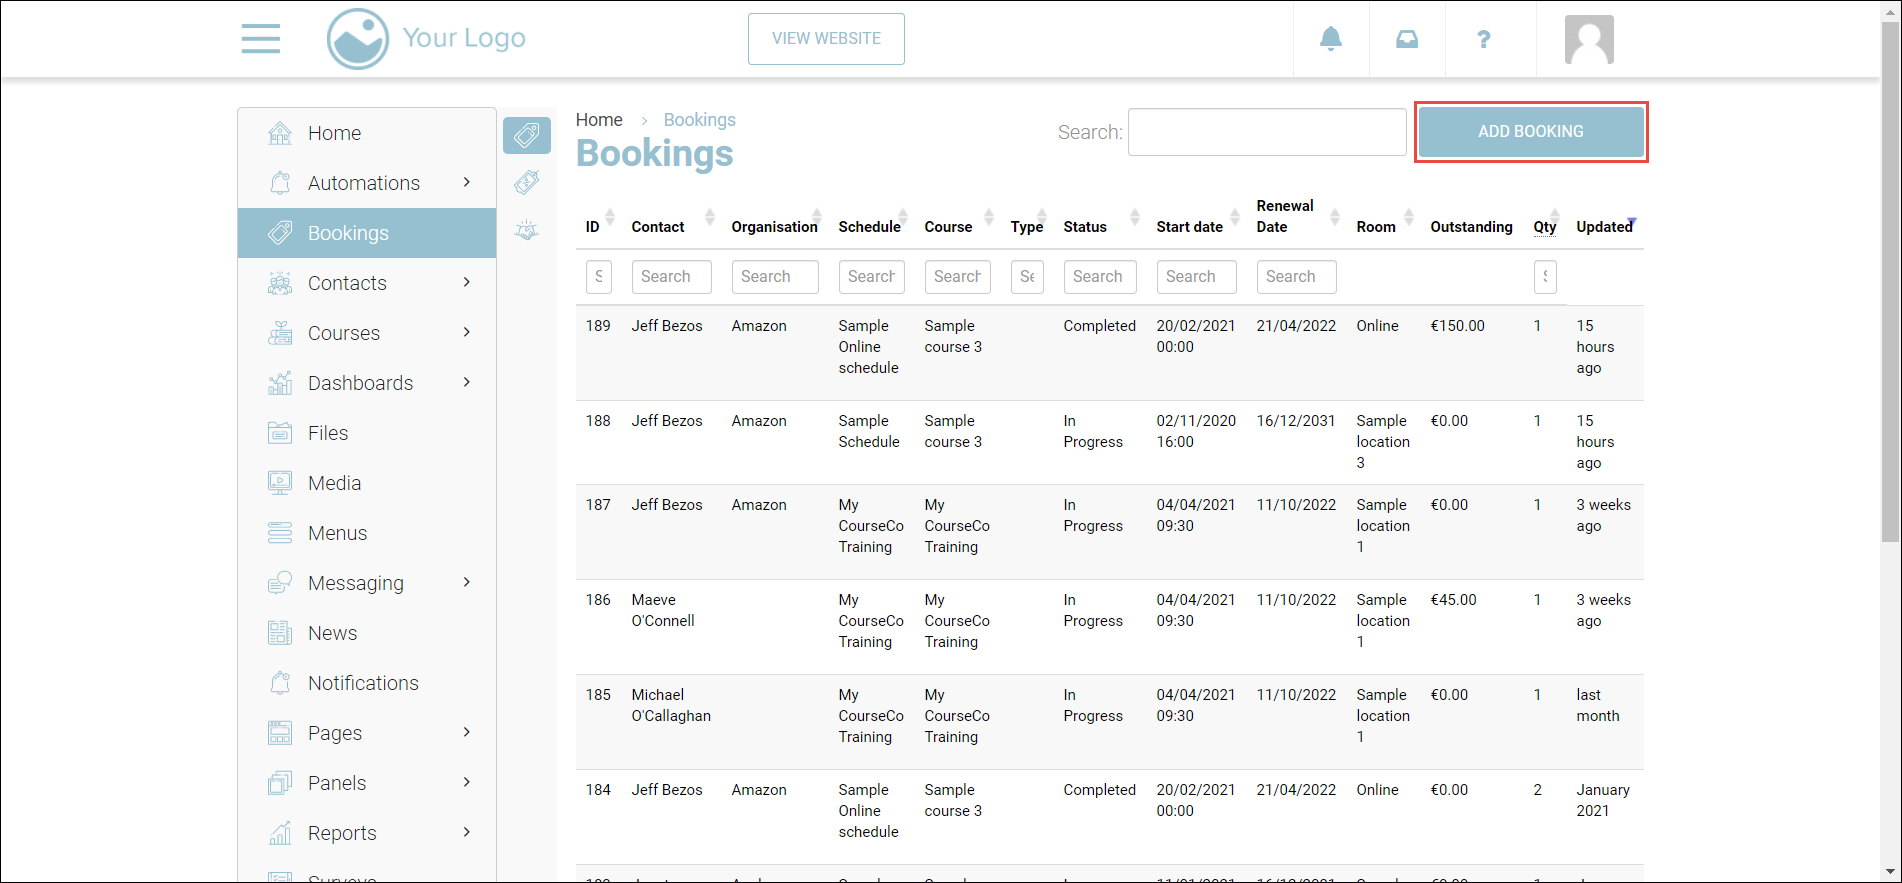The width and height of the screenshot is (1902, 883).
Task: Open the user profile avatar
Action: click(1588, 40)
